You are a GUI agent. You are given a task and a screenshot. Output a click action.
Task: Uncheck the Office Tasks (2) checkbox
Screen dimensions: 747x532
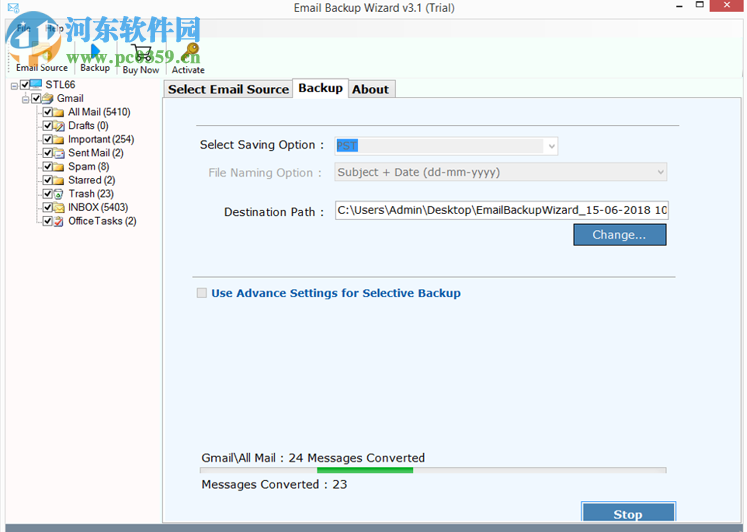(48, 221)
